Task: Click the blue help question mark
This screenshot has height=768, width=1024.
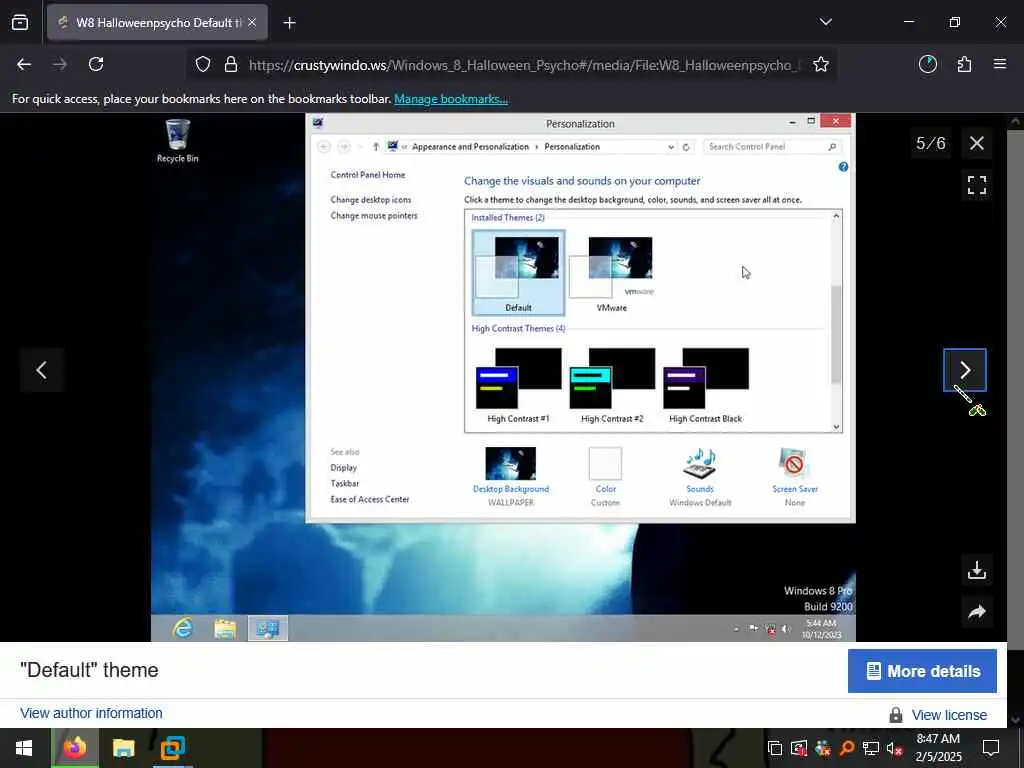Action: (x=843, y=167)
